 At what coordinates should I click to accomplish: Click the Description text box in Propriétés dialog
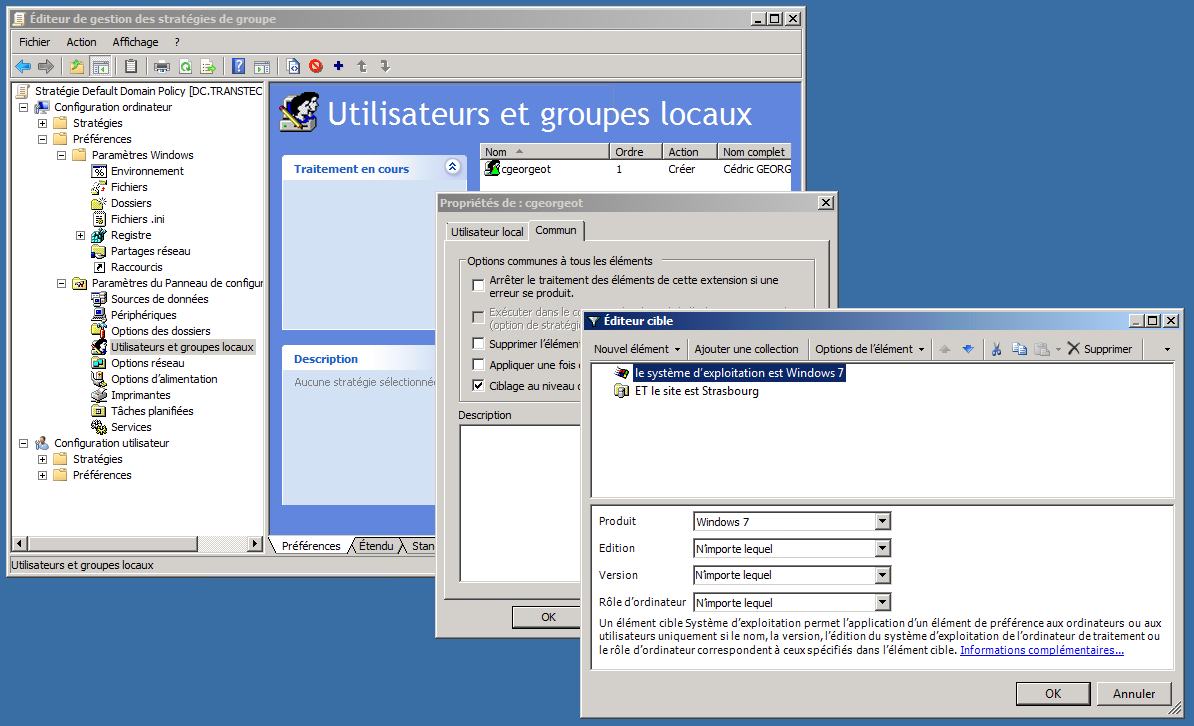tap(521, 504)
